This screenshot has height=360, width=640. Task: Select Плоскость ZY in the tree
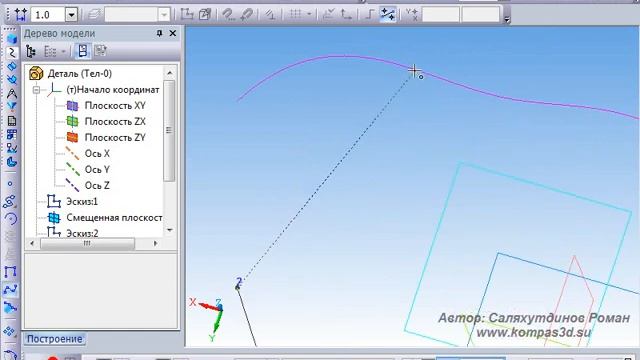(115, 138)
